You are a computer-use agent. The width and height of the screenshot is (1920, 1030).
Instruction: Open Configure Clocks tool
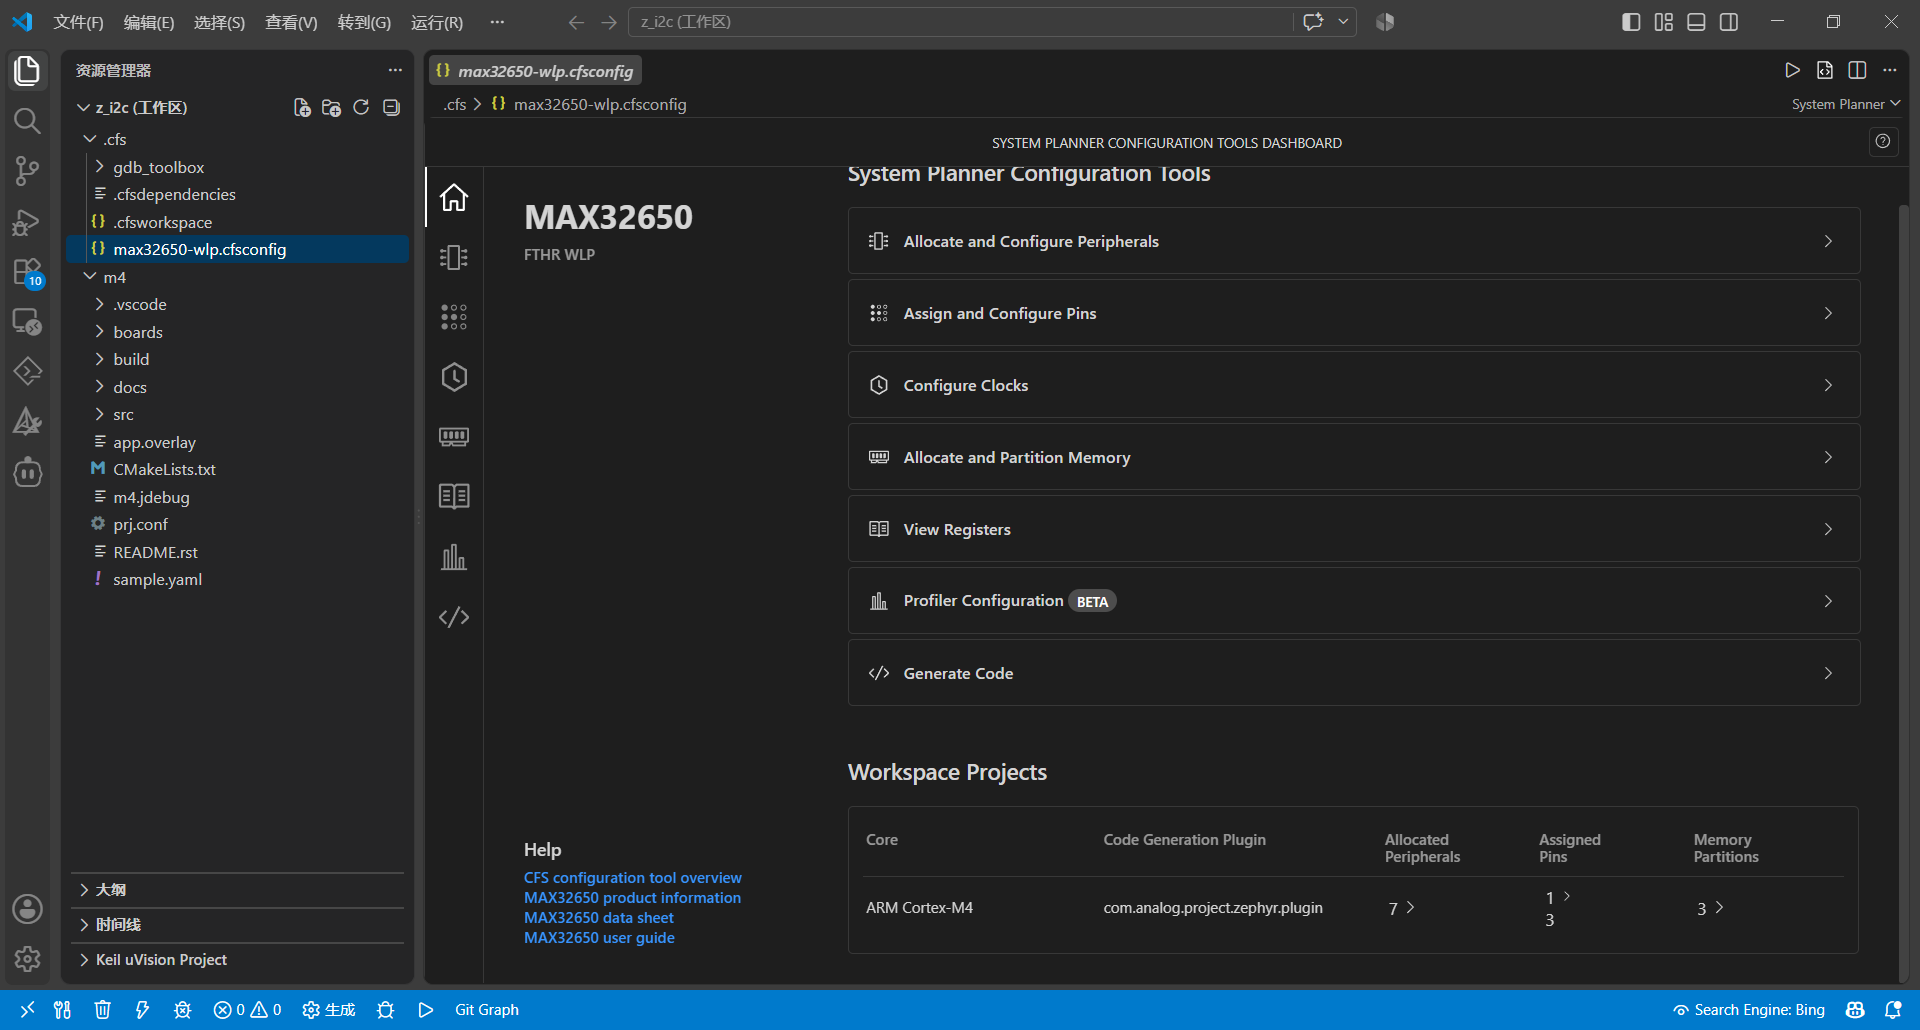(1354, 385)
